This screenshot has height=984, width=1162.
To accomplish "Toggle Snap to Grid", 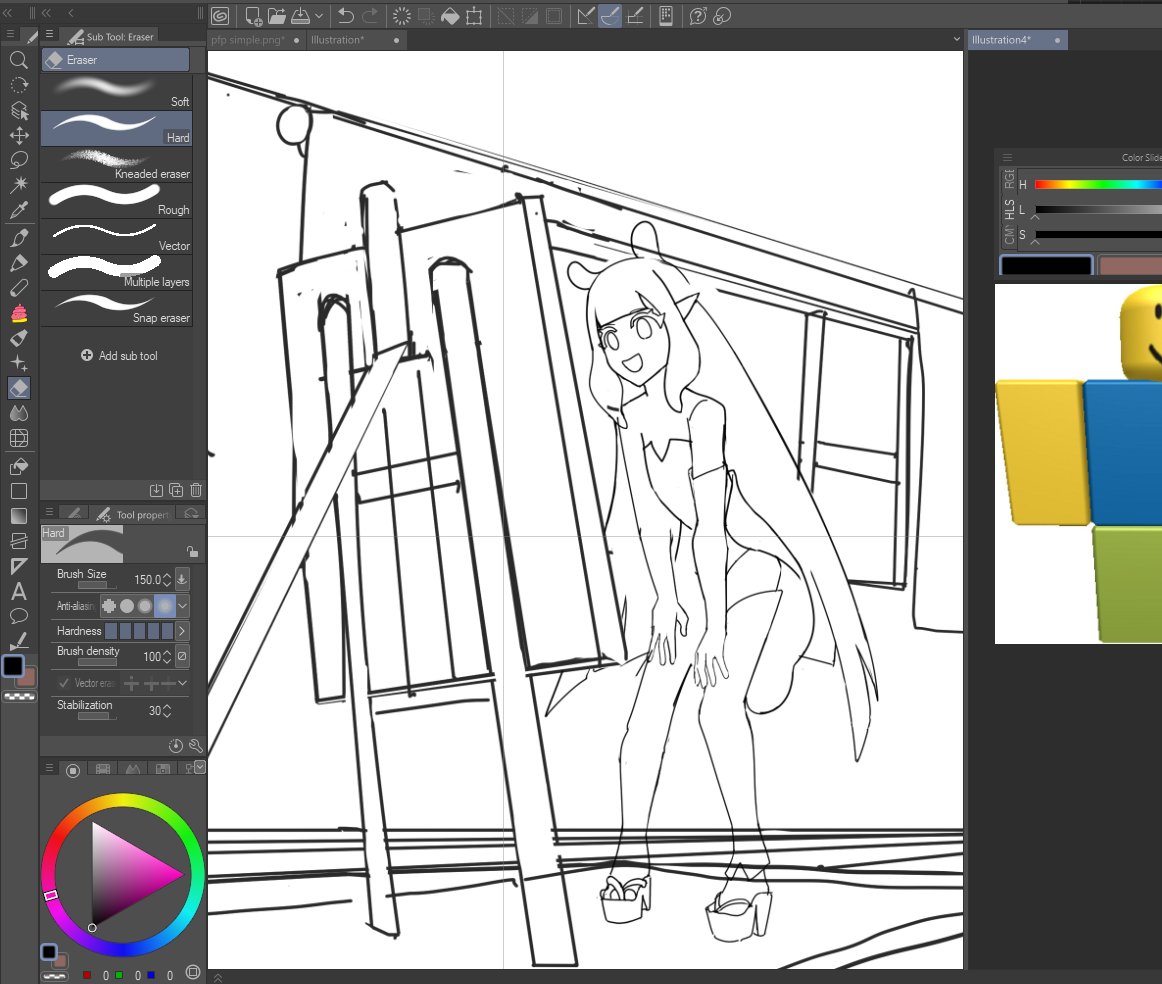I will pyautogui.click(x=635, y=16).
